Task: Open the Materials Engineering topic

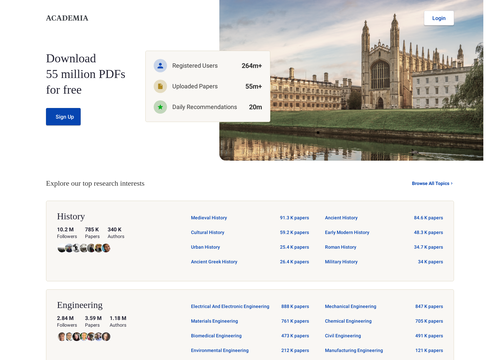Action: click(214, 321)
